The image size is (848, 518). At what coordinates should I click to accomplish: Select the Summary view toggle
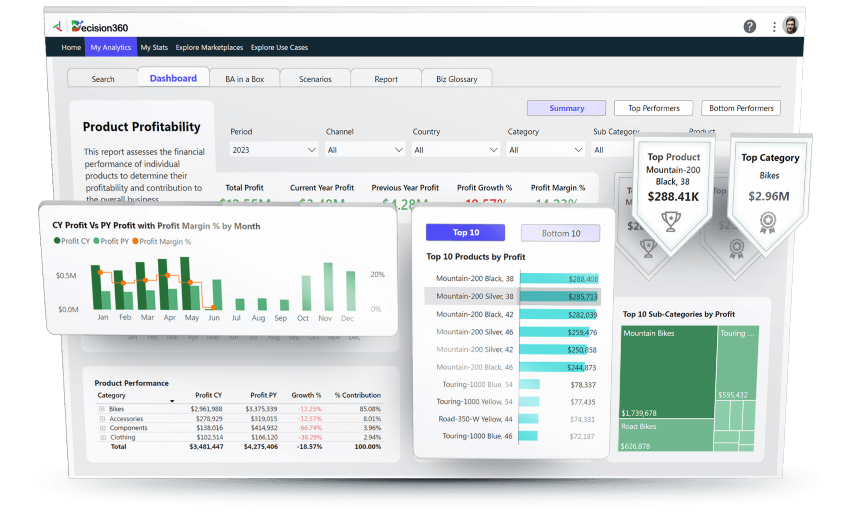coord(566,108)
